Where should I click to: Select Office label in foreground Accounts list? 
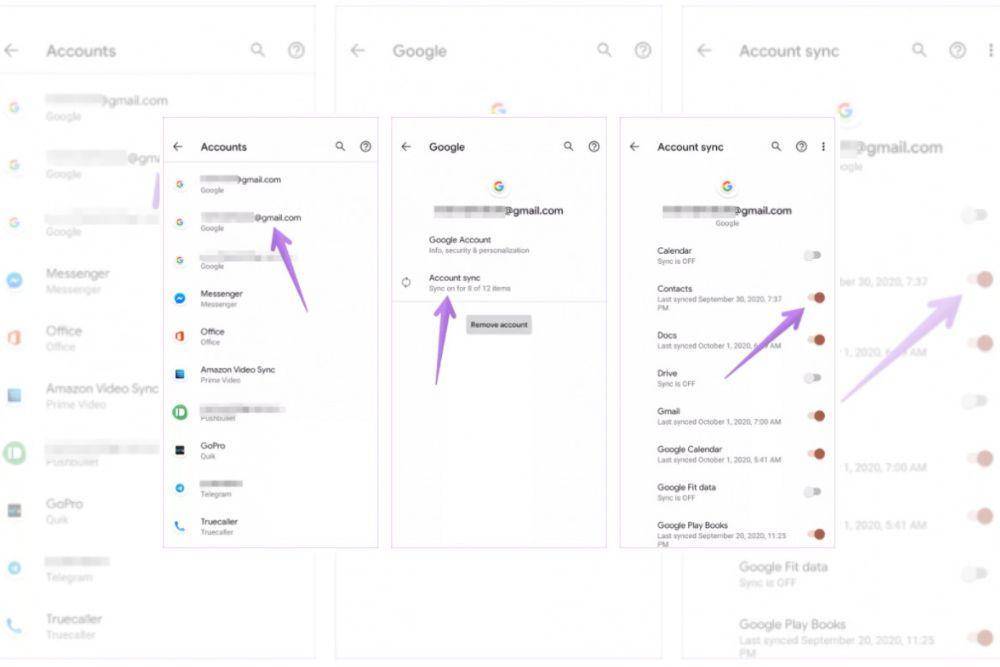tap(212, 332)
